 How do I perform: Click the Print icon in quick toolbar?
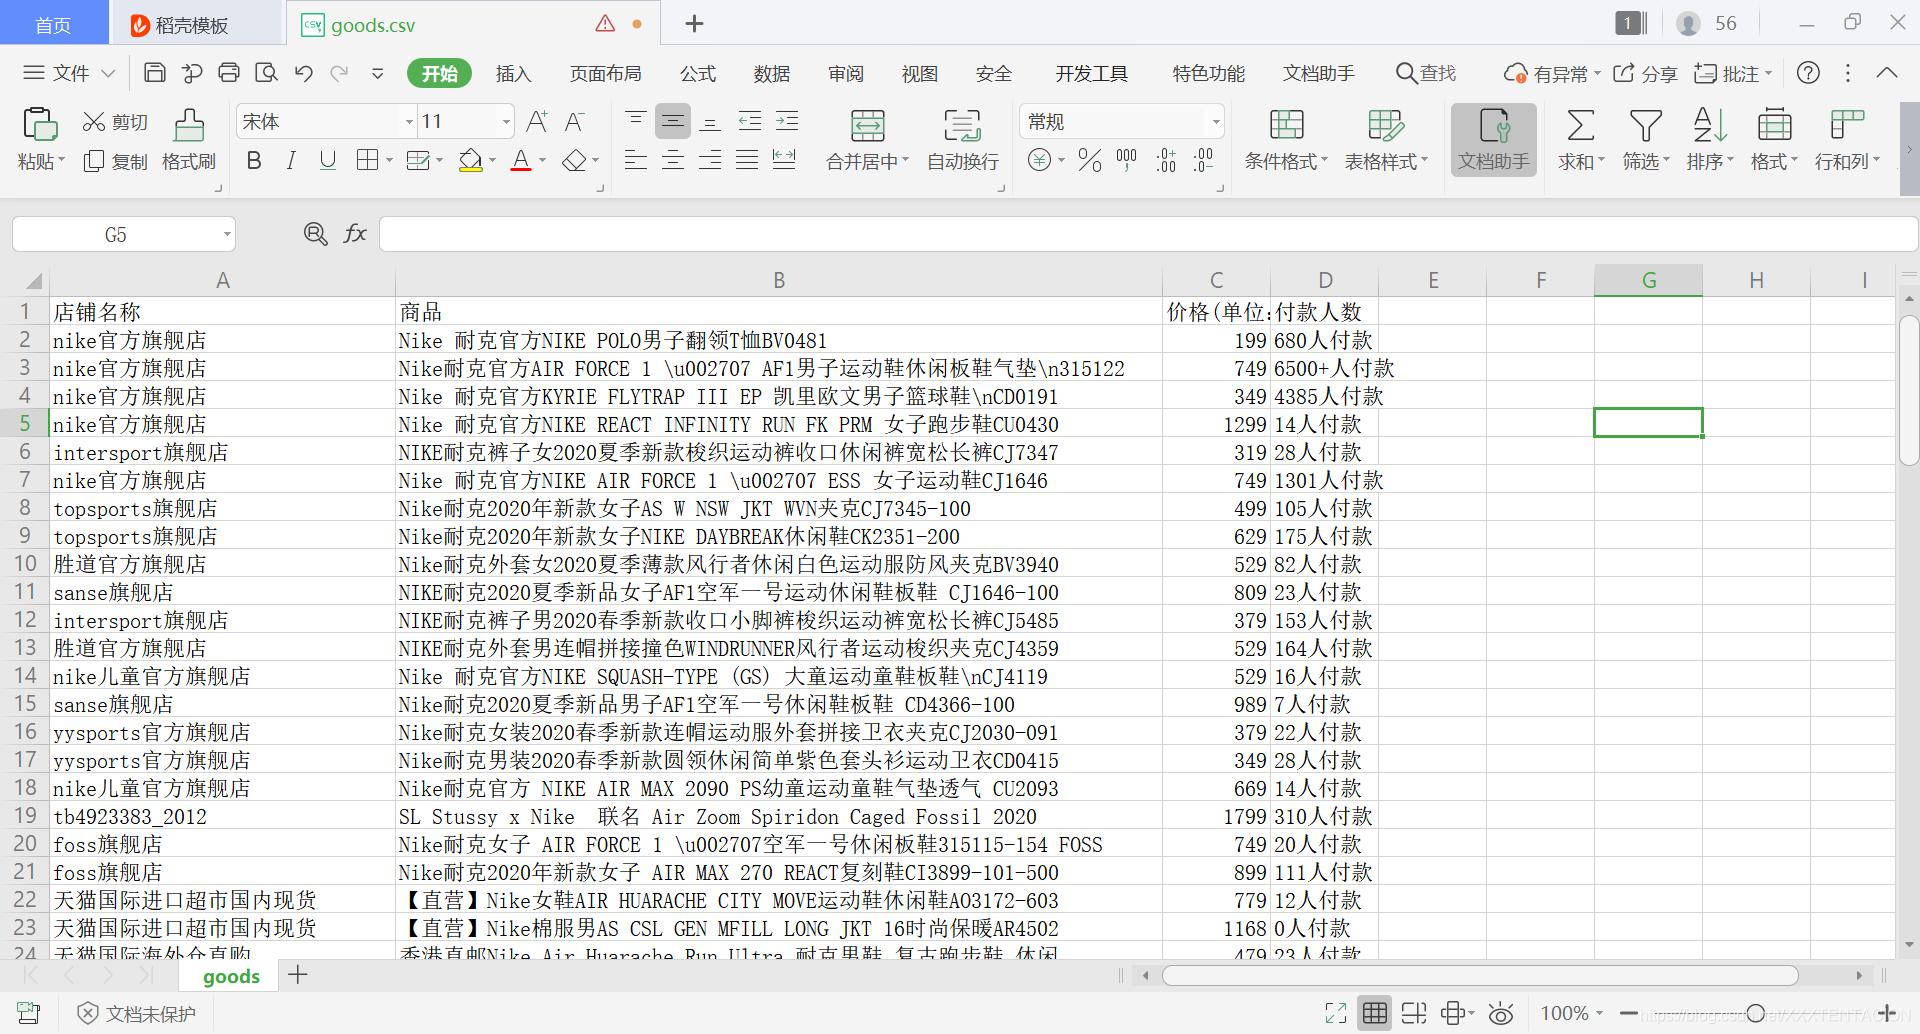click(229, 73)
